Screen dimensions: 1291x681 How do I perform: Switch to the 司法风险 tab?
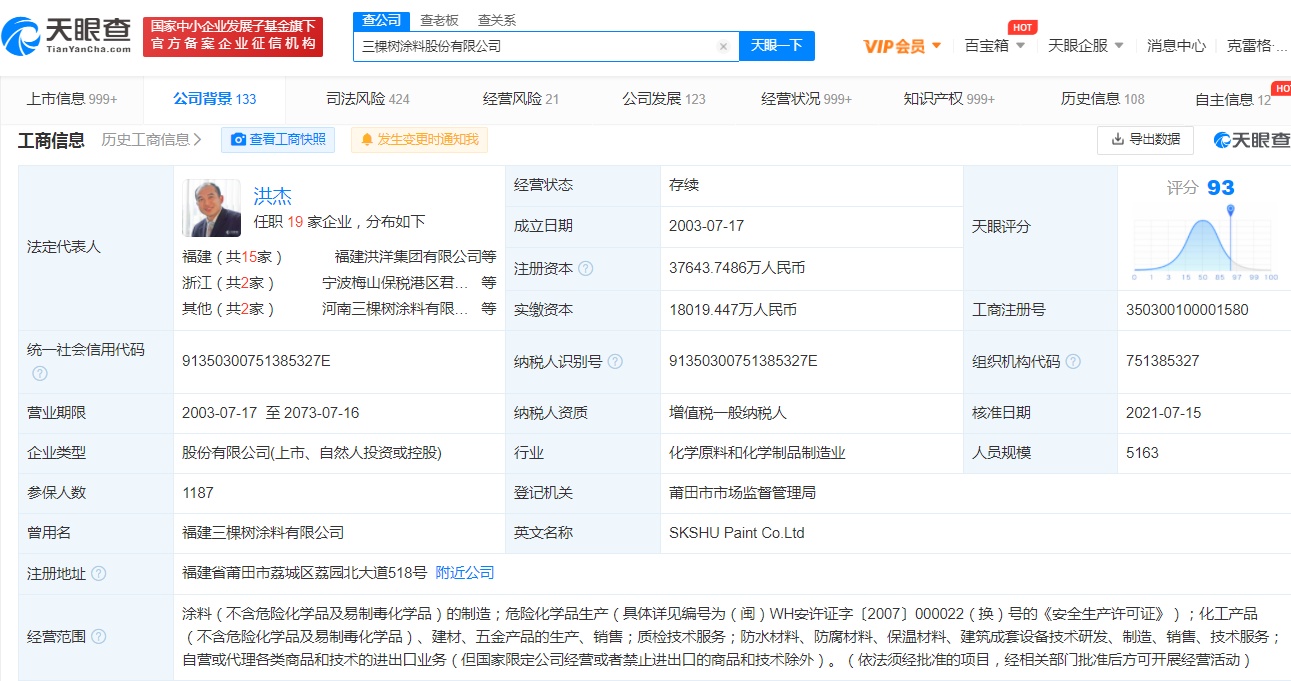click(368, 99)
